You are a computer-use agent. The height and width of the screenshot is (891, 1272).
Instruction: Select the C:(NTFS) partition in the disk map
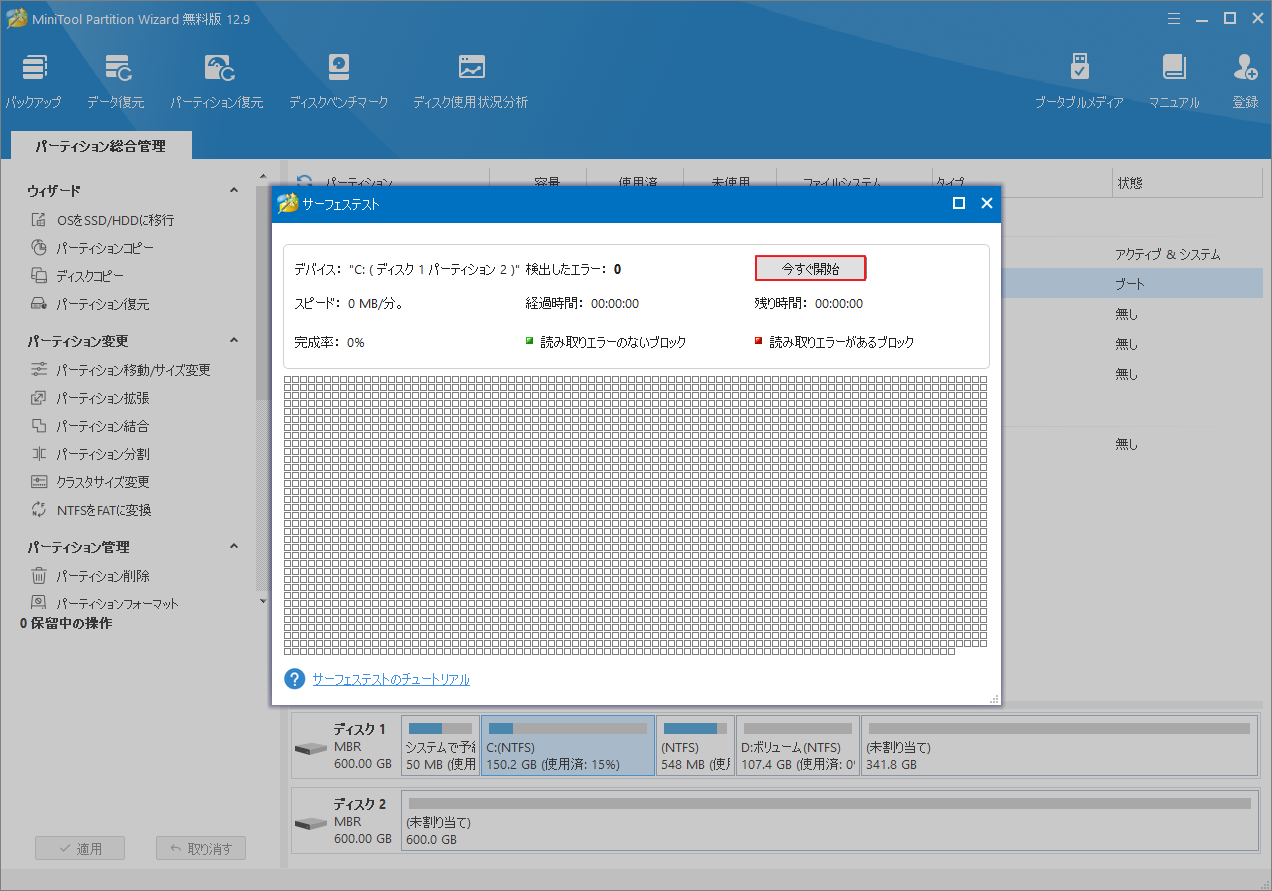(x=568, y=745)
